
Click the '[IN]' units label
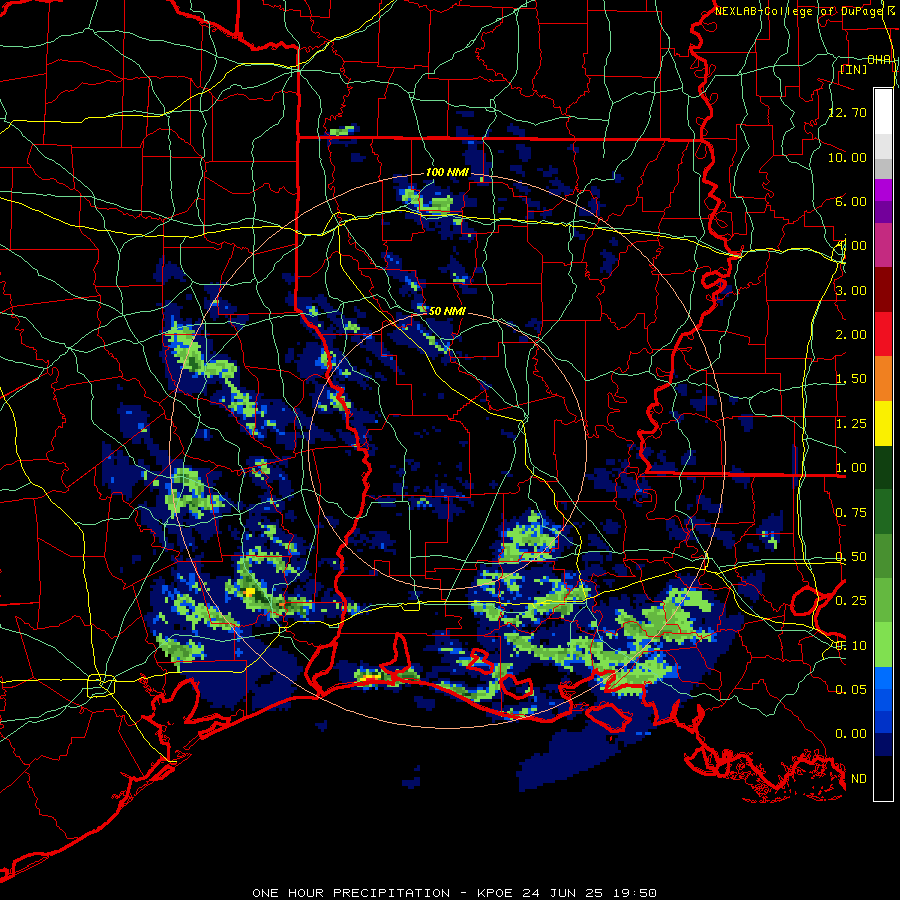(x=854, y=69)
